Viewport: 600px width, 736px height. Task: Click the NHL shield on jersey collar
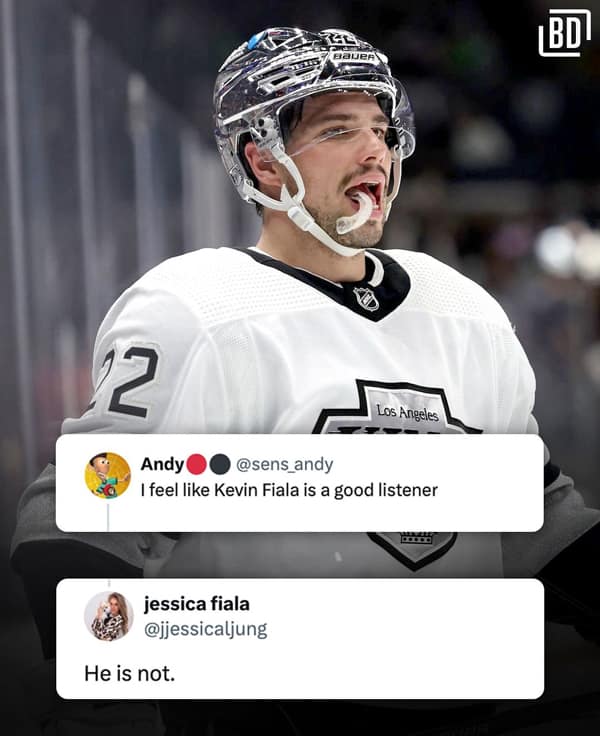366,299
